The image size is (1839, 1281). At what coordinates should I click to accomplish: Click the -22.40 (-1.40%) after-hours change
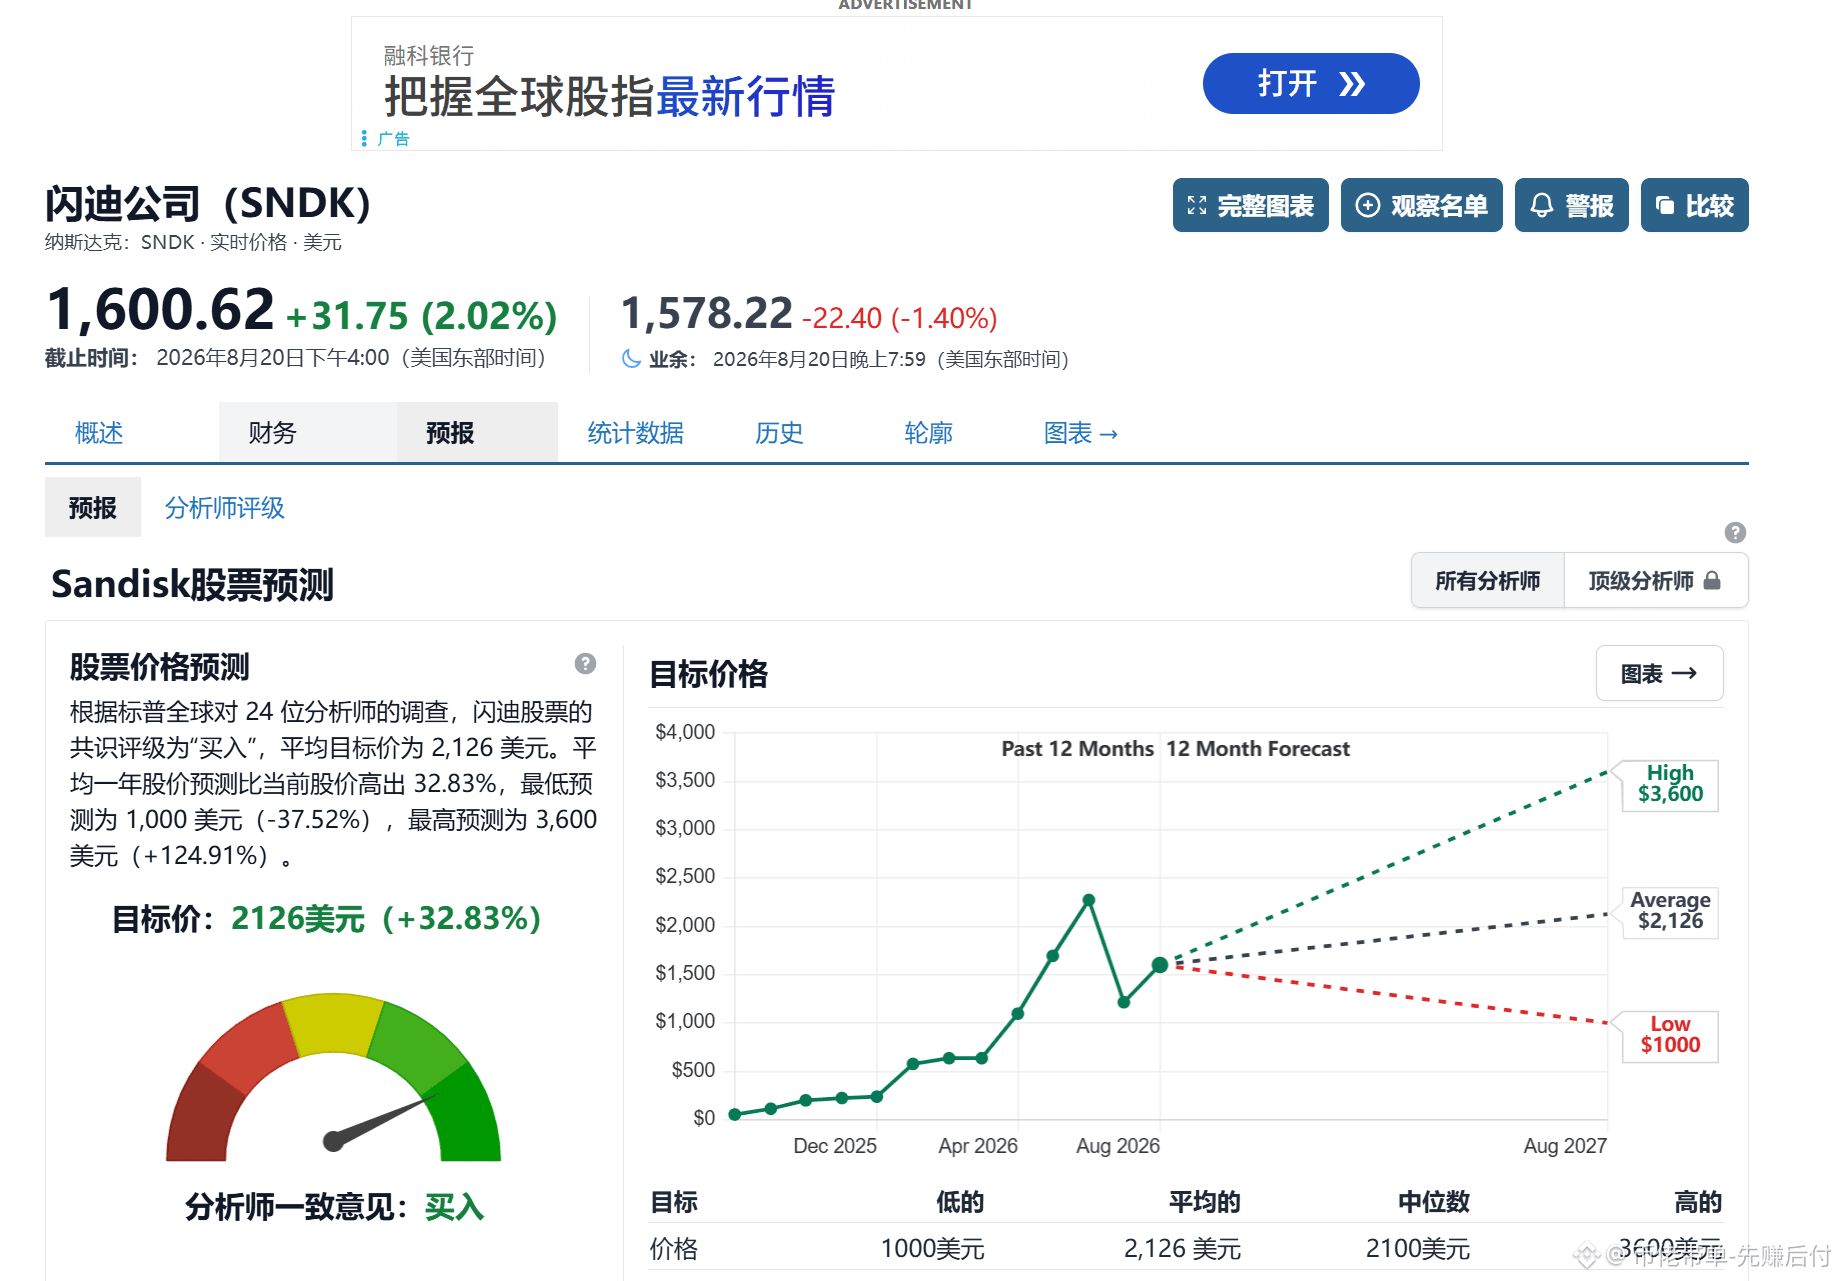pyautogui.click(x=900, y=318)
